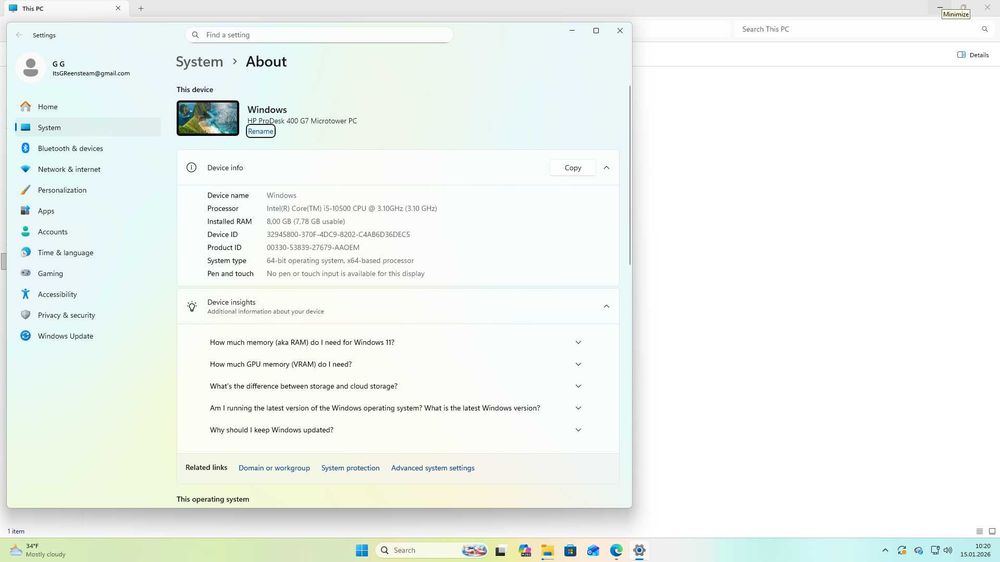Screen dimensions: 1000x562
Task: Click the Processor value text
Action: tap(351, 209)
